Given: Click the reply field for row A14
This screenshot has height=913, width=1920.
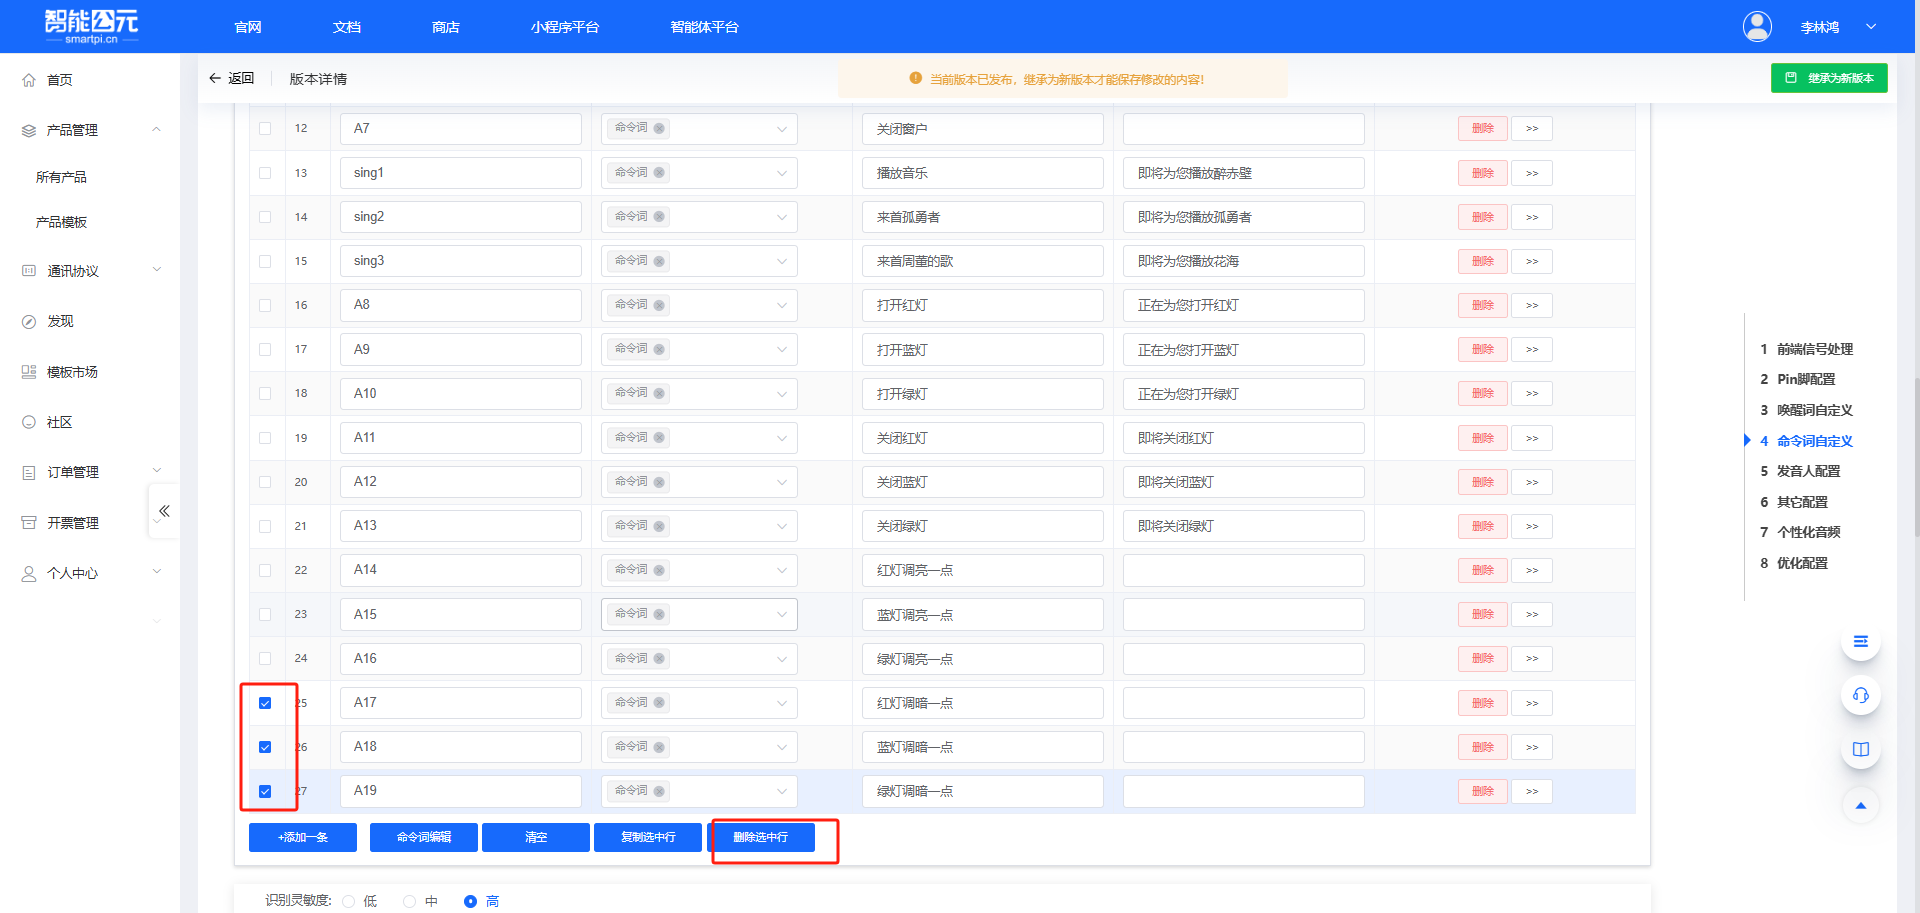Looking at the screenshot, I should tap(1243, 570).
